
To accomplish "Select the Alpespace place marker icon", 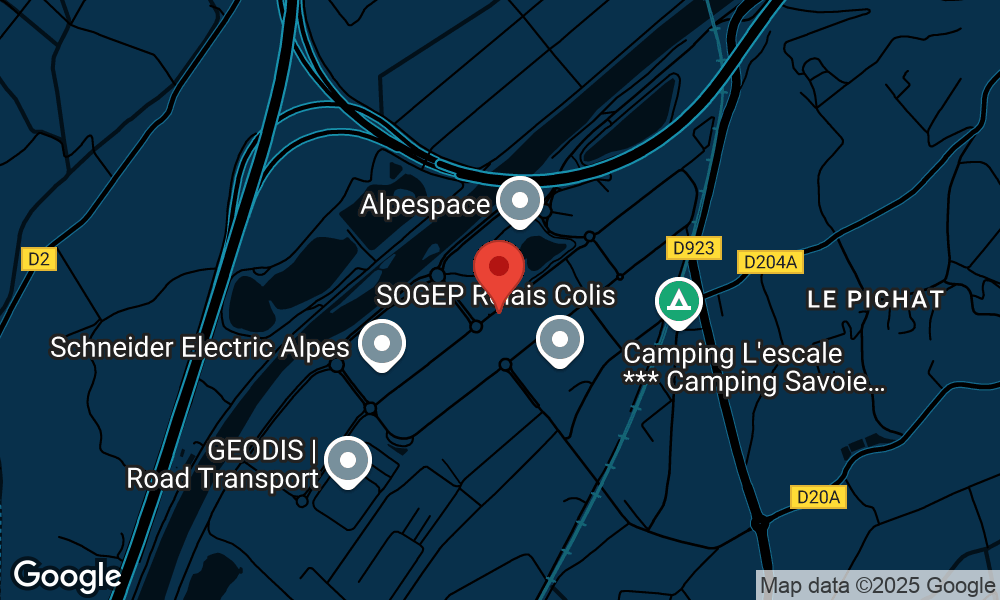I will point(520,202).
